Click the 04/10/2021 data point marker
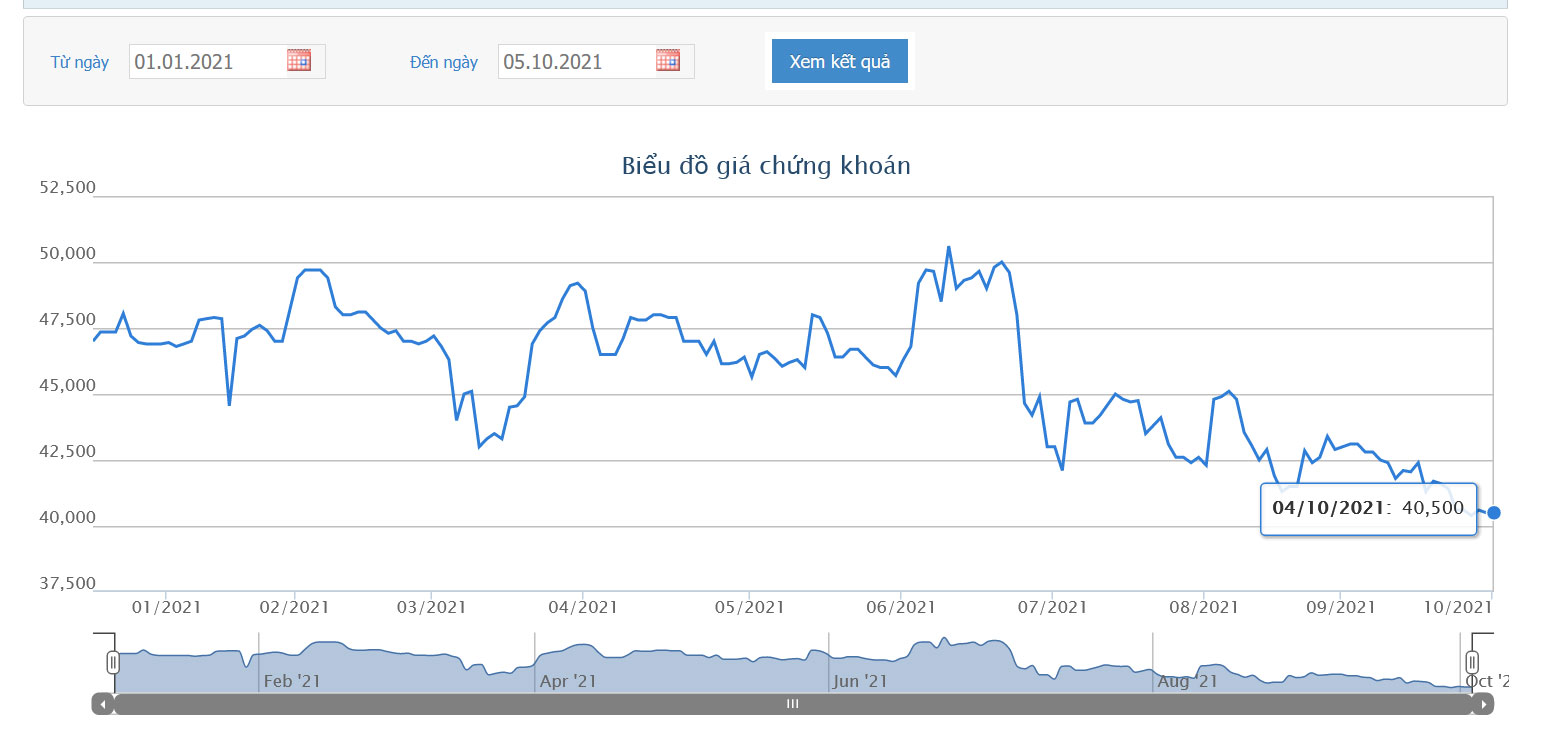This screenshot has width=1547, height=743. tap(1494, 512)
